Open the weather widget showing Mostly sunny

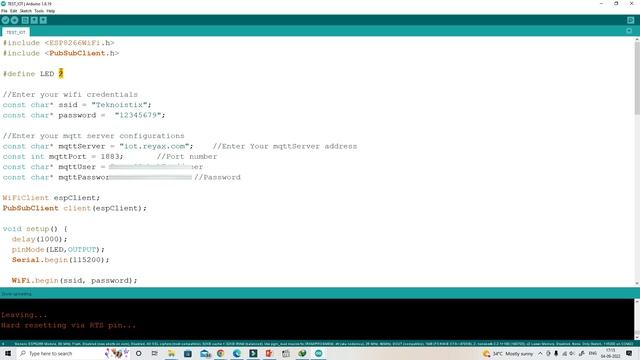(x=509, y=353)
